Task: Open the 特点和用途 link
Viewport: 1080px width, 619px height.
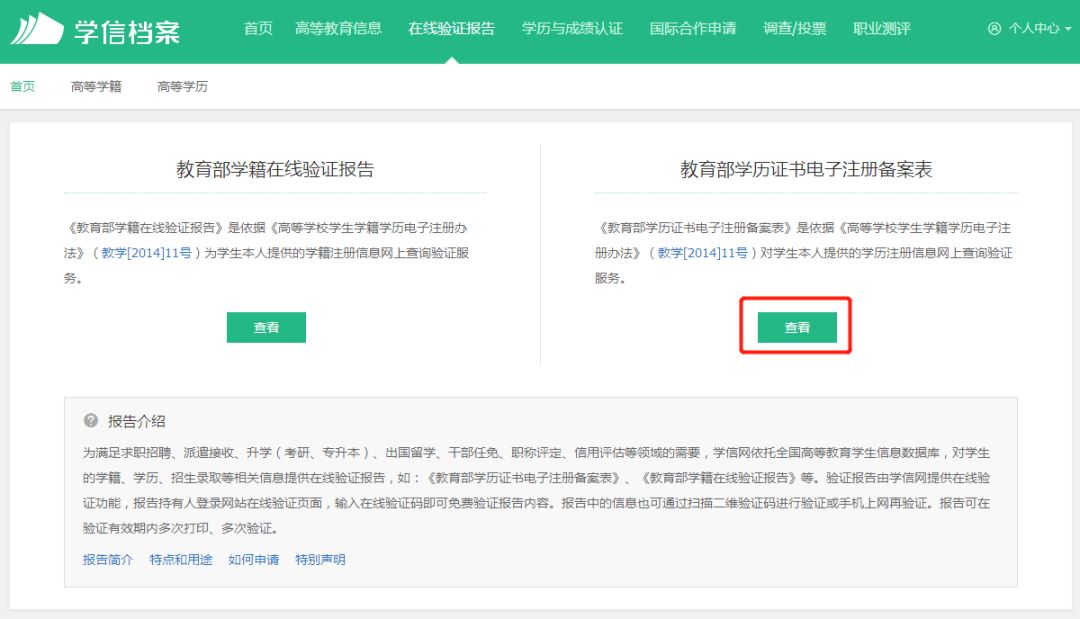Action: pos(181,560)
